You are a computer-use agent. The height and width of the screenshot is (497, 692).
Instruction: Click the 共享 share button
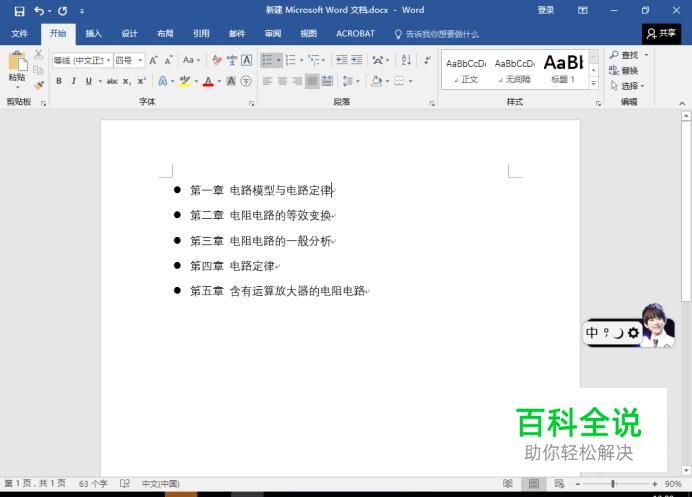[x=661, y=34]
